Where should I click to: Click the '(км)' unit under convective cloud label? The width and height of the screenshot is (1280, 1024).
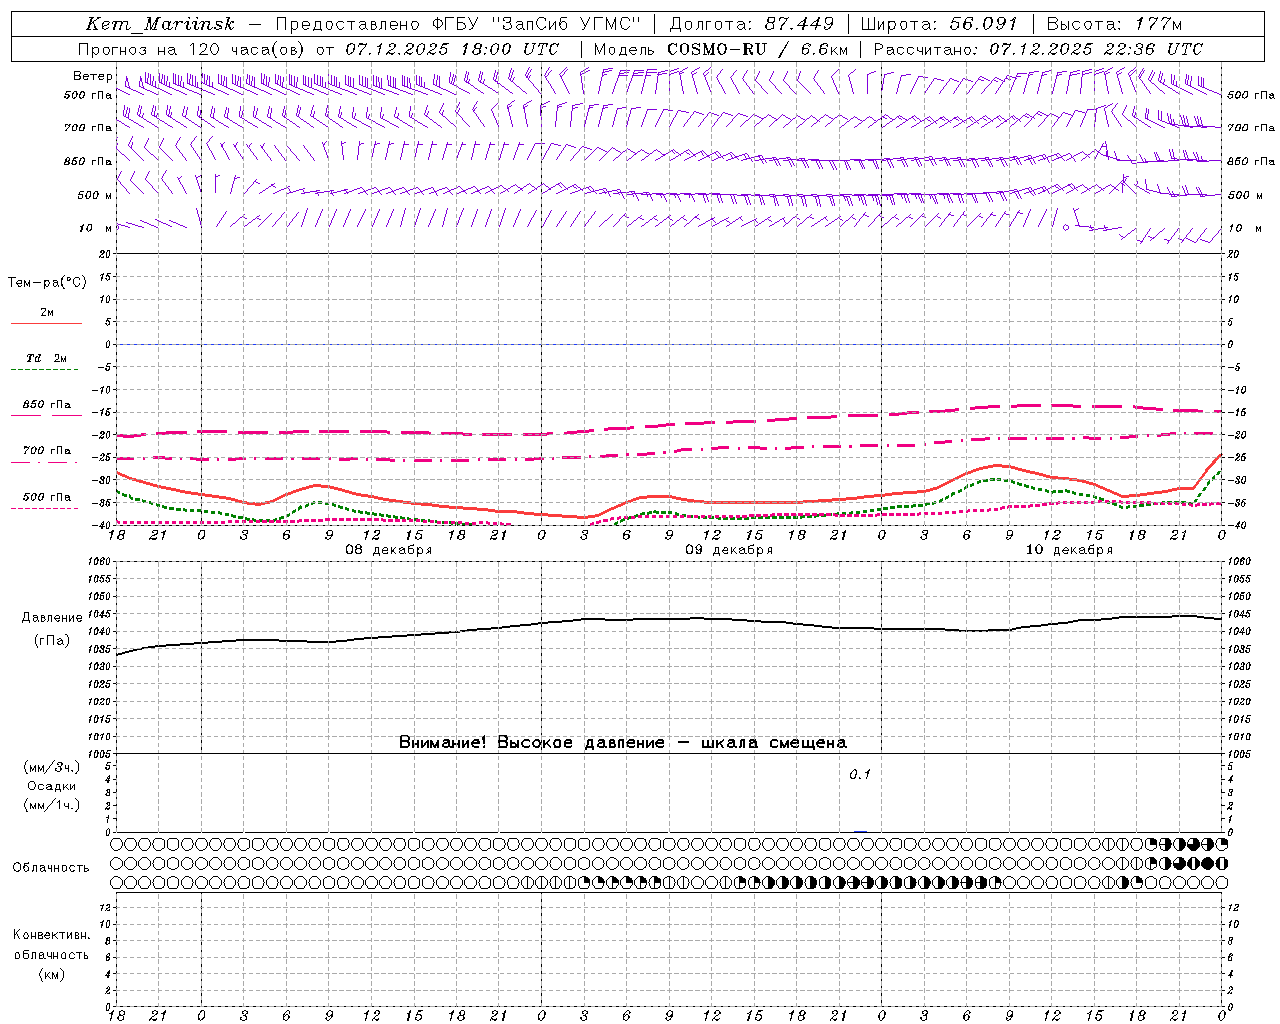click(x=52, y=974)
